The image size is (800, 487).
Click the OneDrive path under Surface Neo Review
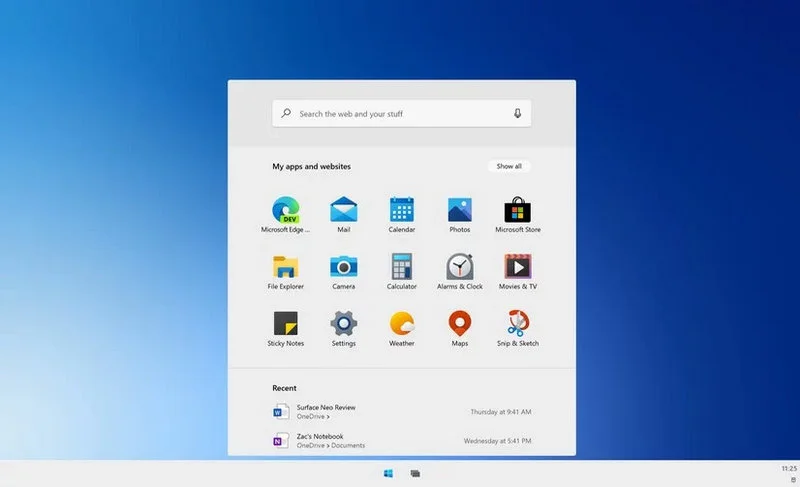313,417
